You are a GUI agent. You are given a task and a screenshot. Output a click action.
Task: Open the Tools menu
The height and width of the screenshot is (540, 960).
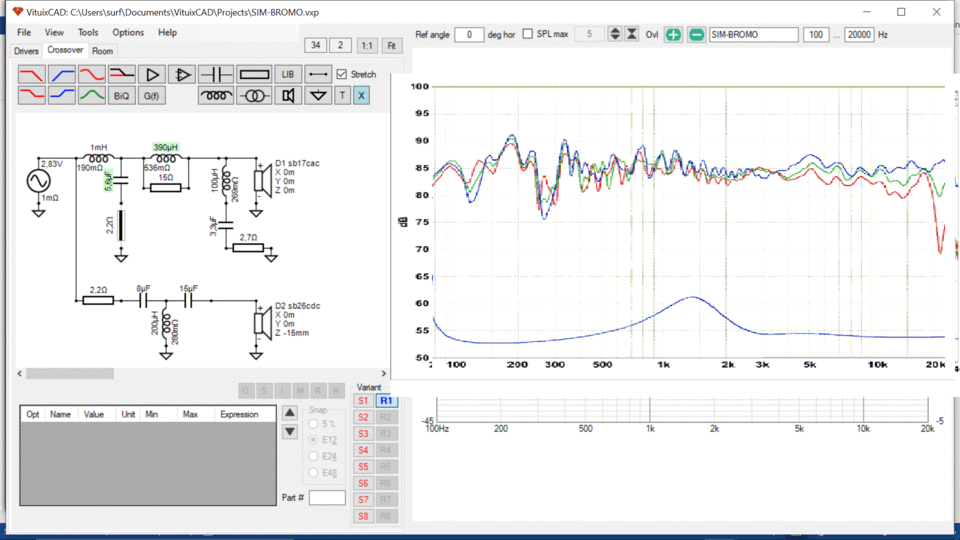(88, 32)
